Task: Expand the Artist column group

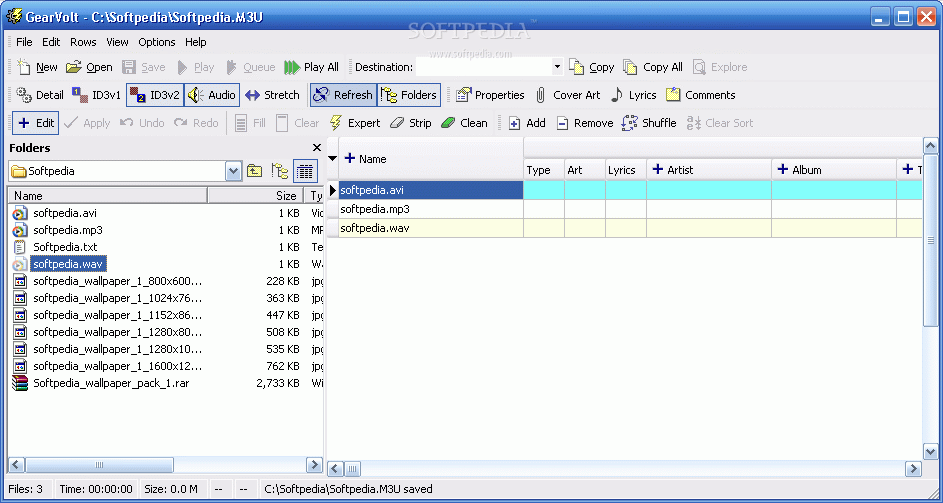Action: pos(658,170)
